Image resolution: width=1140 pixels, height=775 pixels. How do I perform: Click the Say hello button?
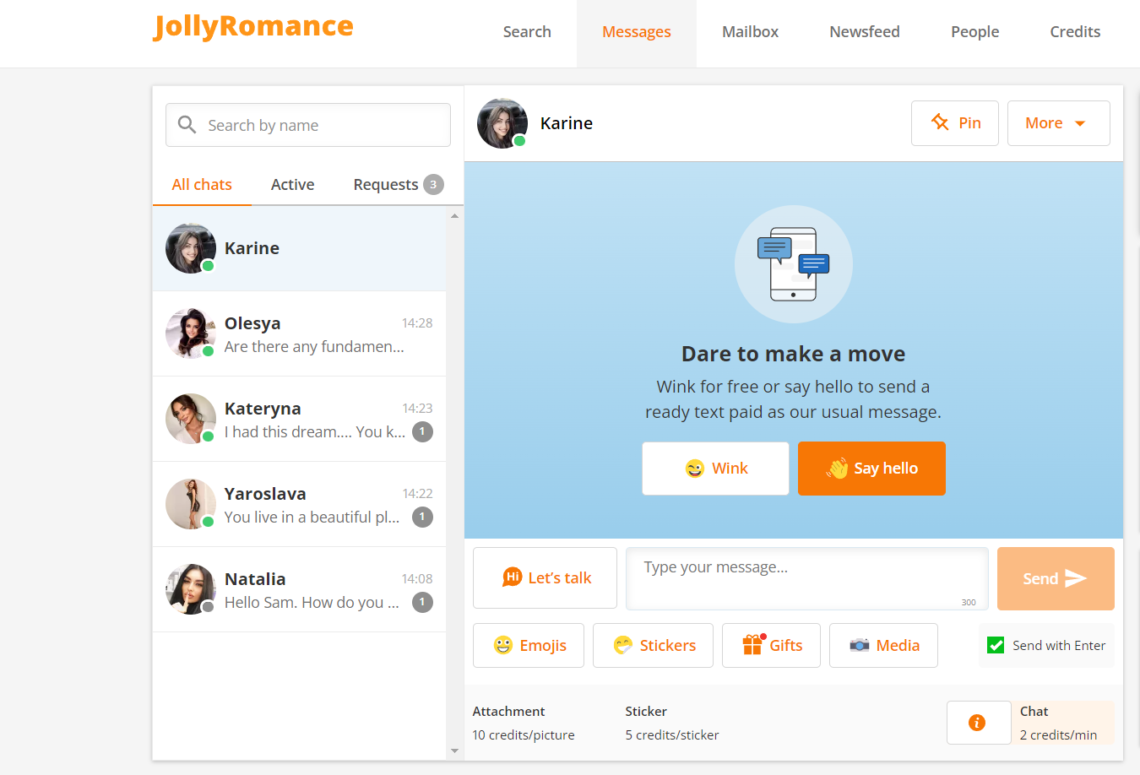coord(872,468)
